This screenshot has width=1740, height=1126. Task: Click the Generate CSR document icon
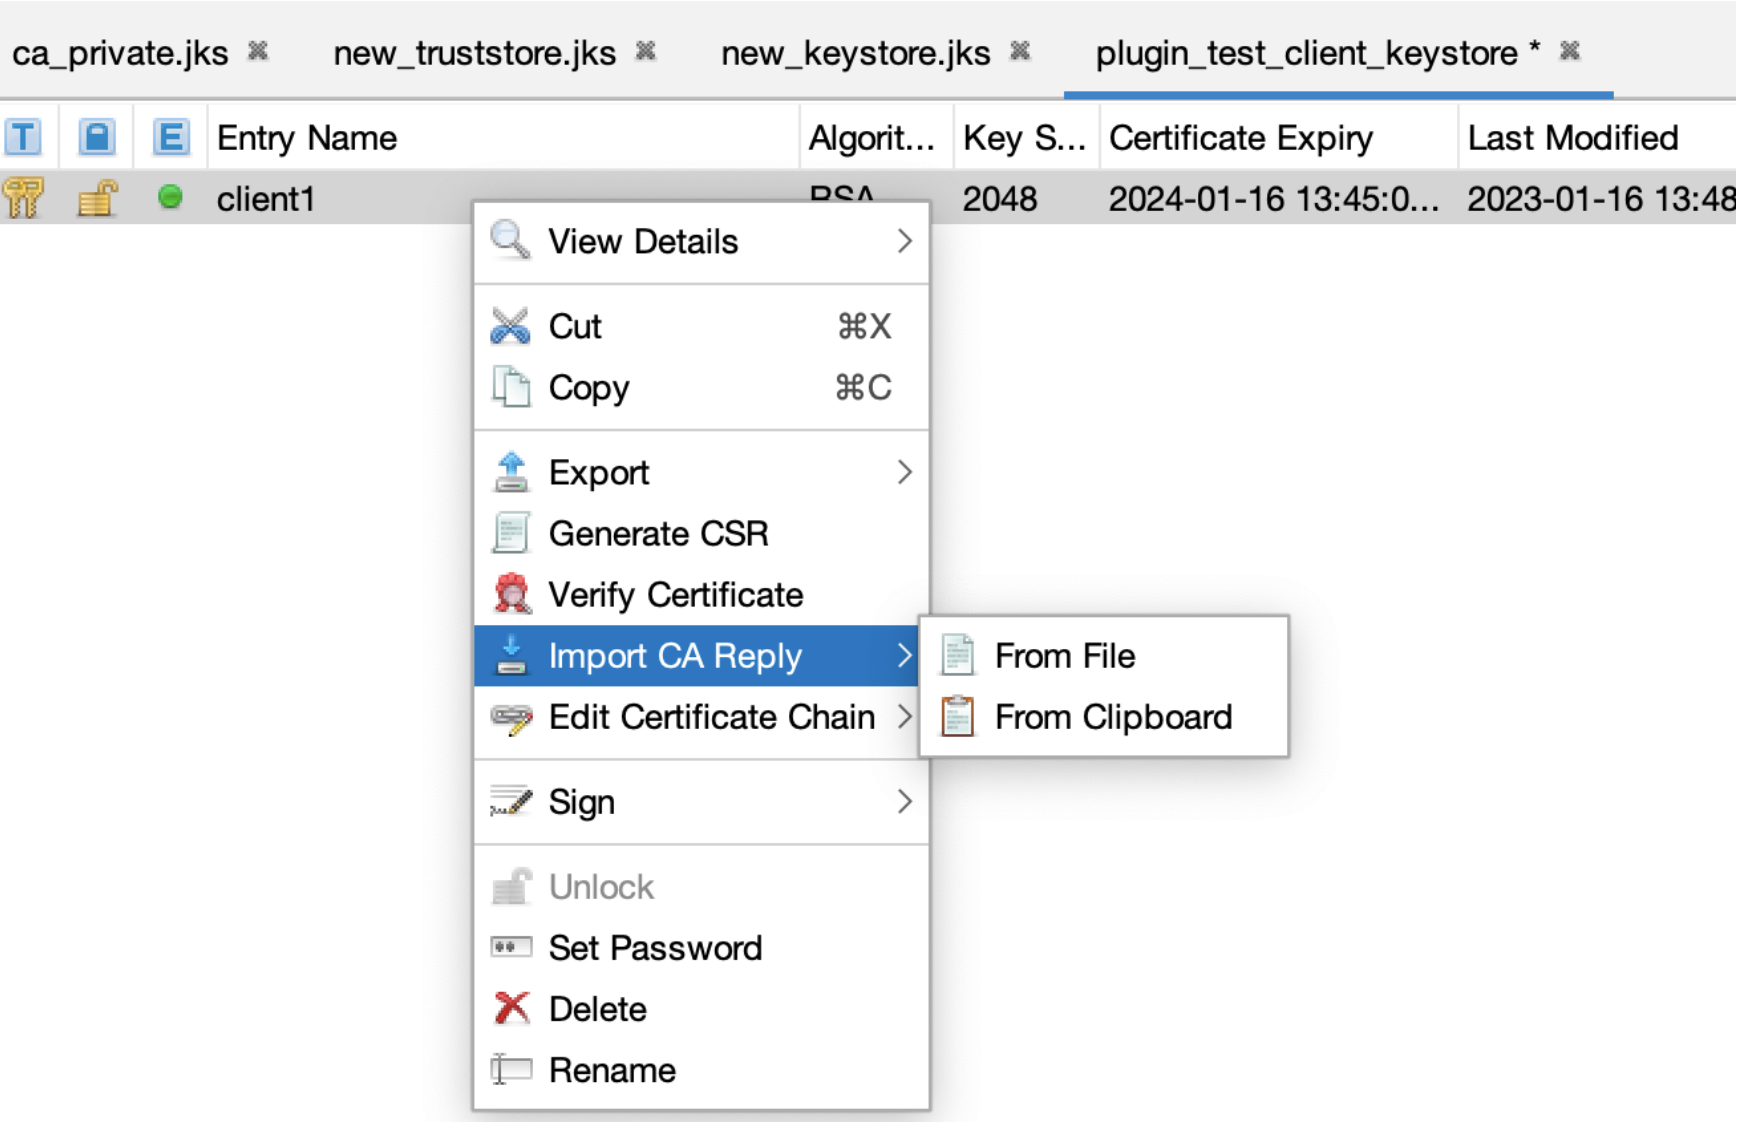click(x=511, y=533)
